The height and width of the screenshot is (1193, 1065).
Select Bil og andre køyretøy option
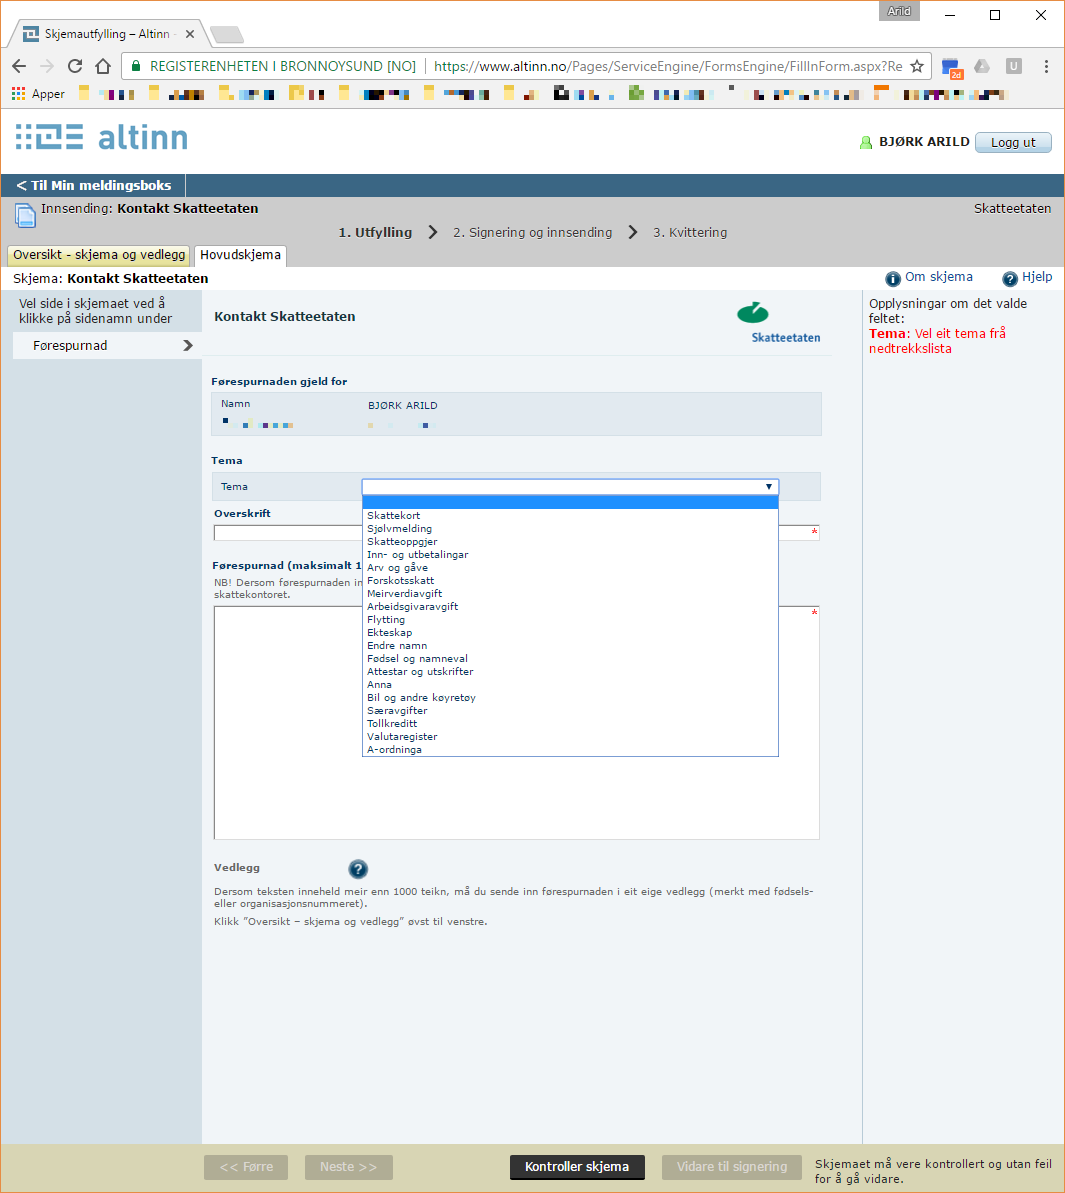(421, 698)
